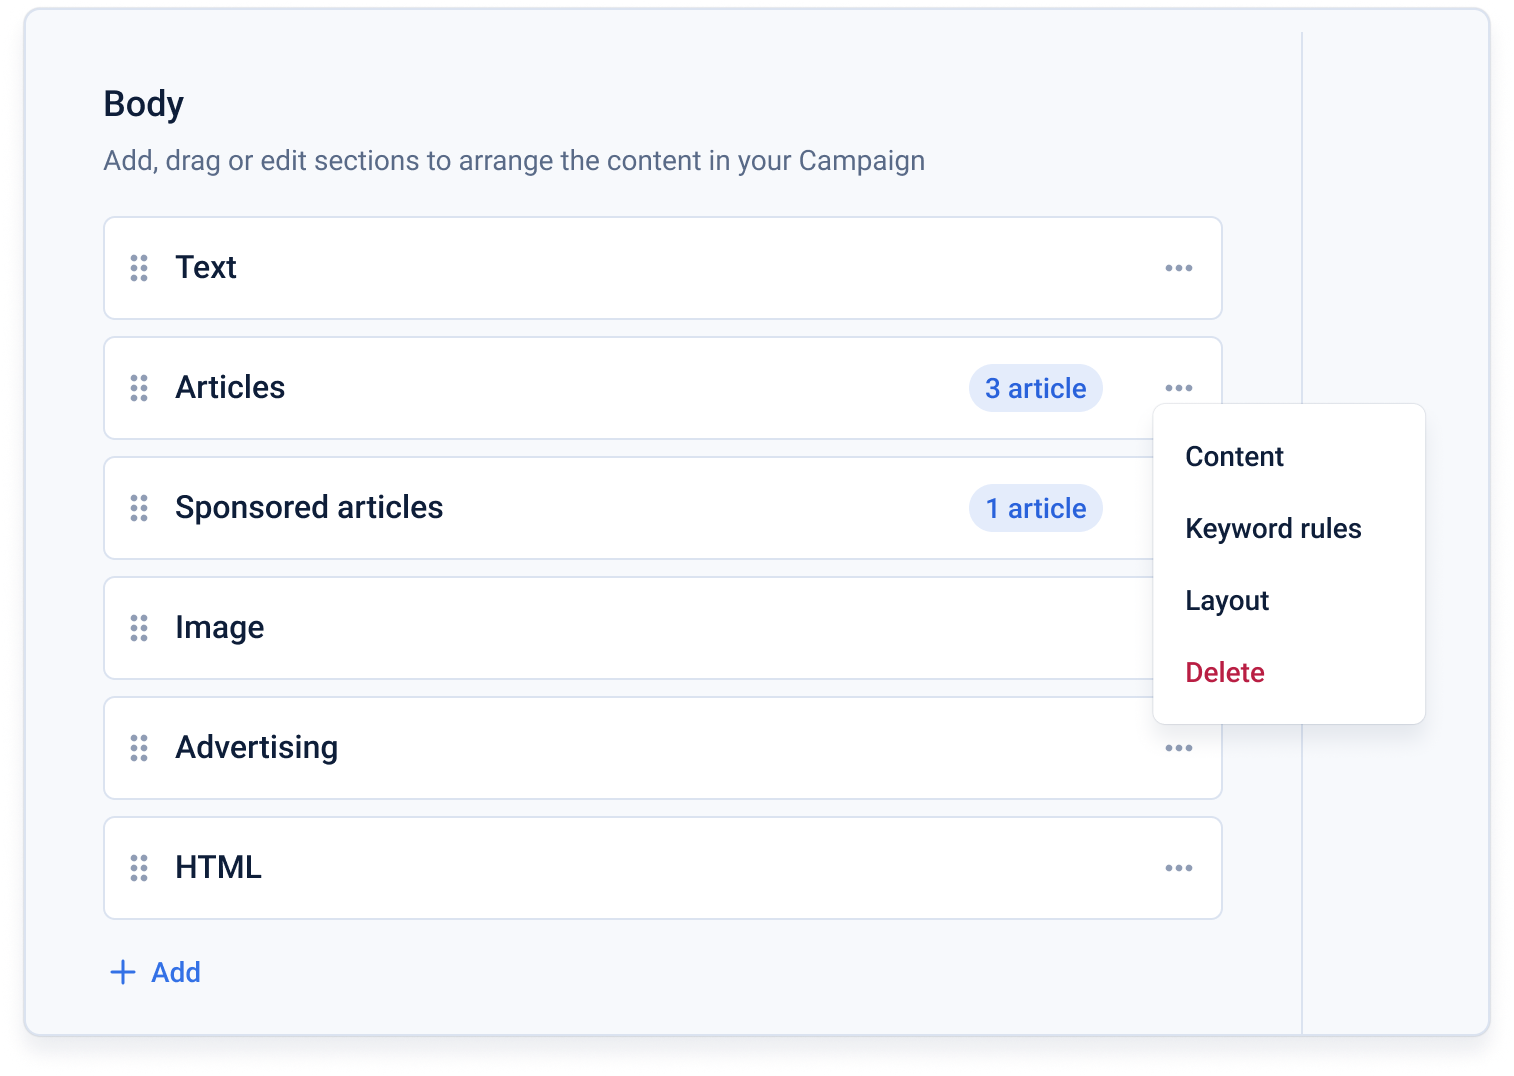The width and height of the screenshot is (1514, 1076).
Task: Click the 3 article badge
Action: pyautogui.click(x=1035, y=388)
